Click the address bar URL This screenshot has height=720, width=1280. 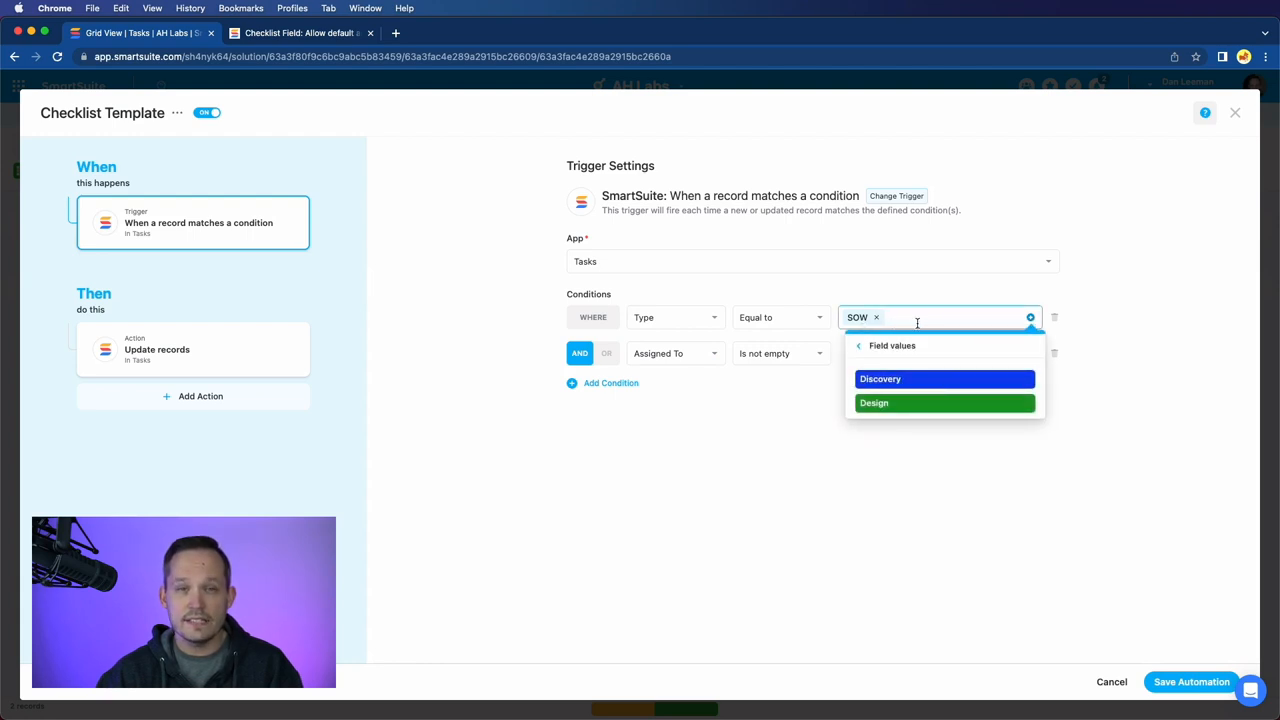[x=382, y=57]
